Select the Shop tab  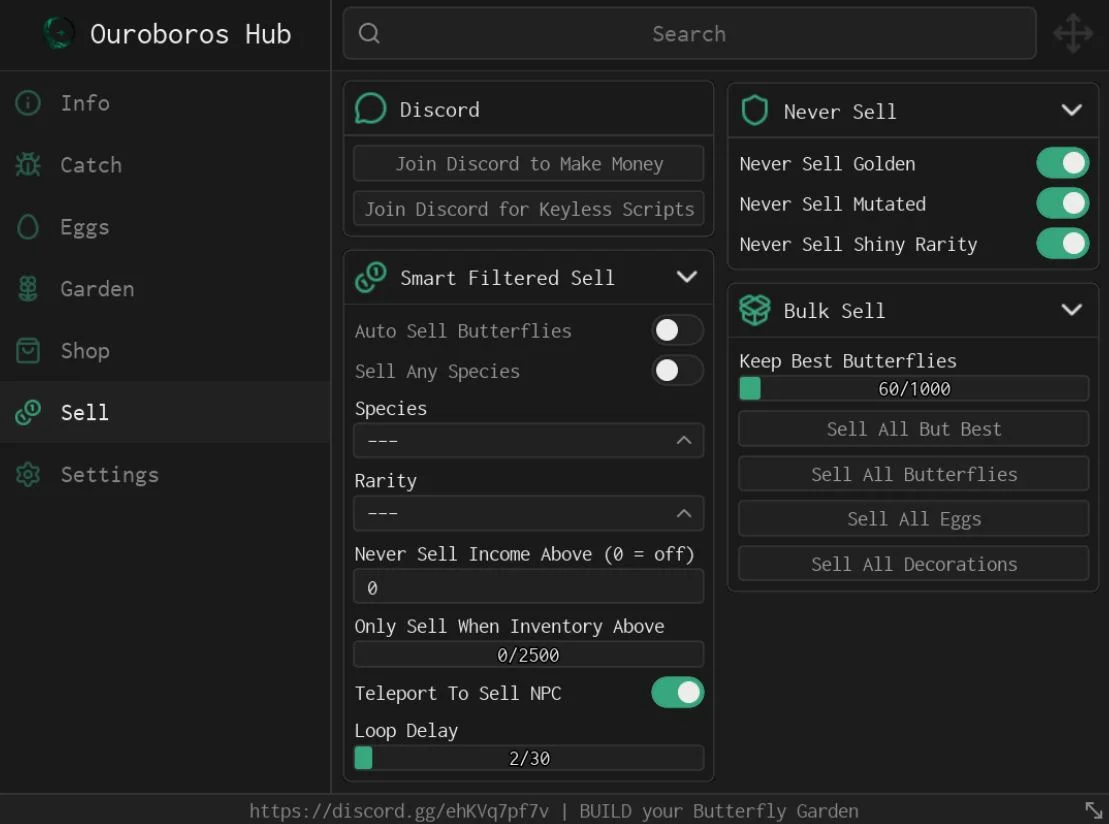(x=165, y=351)
